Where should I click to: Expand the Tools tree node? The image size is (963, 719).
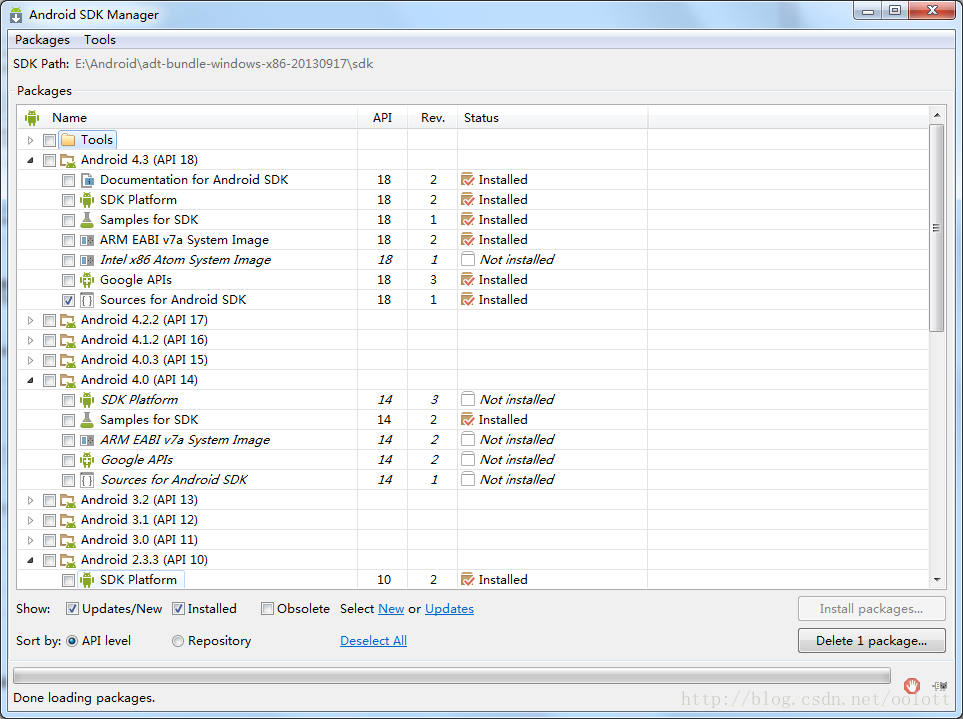point(30,141)
